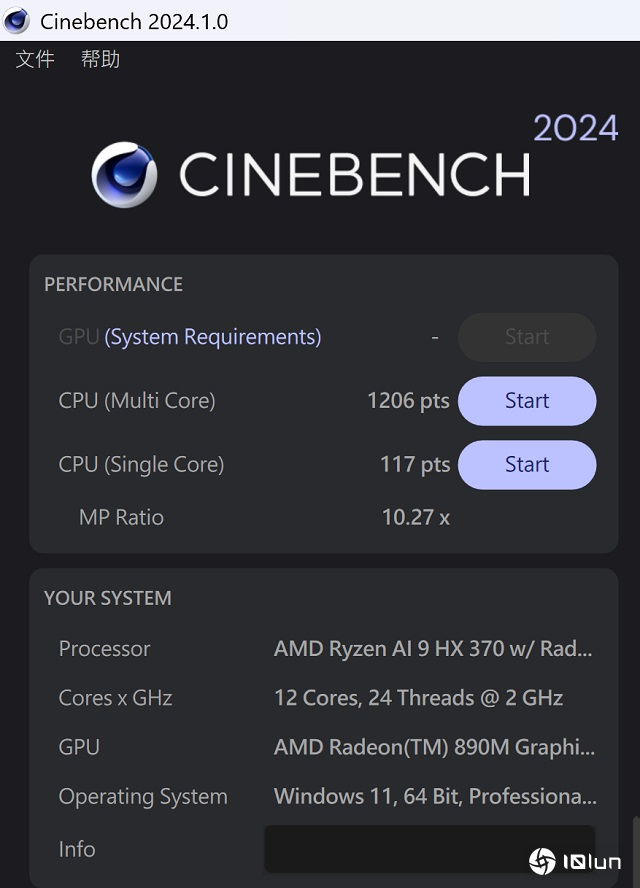Start the CPU Multi Core benchmark

[527, 401]
